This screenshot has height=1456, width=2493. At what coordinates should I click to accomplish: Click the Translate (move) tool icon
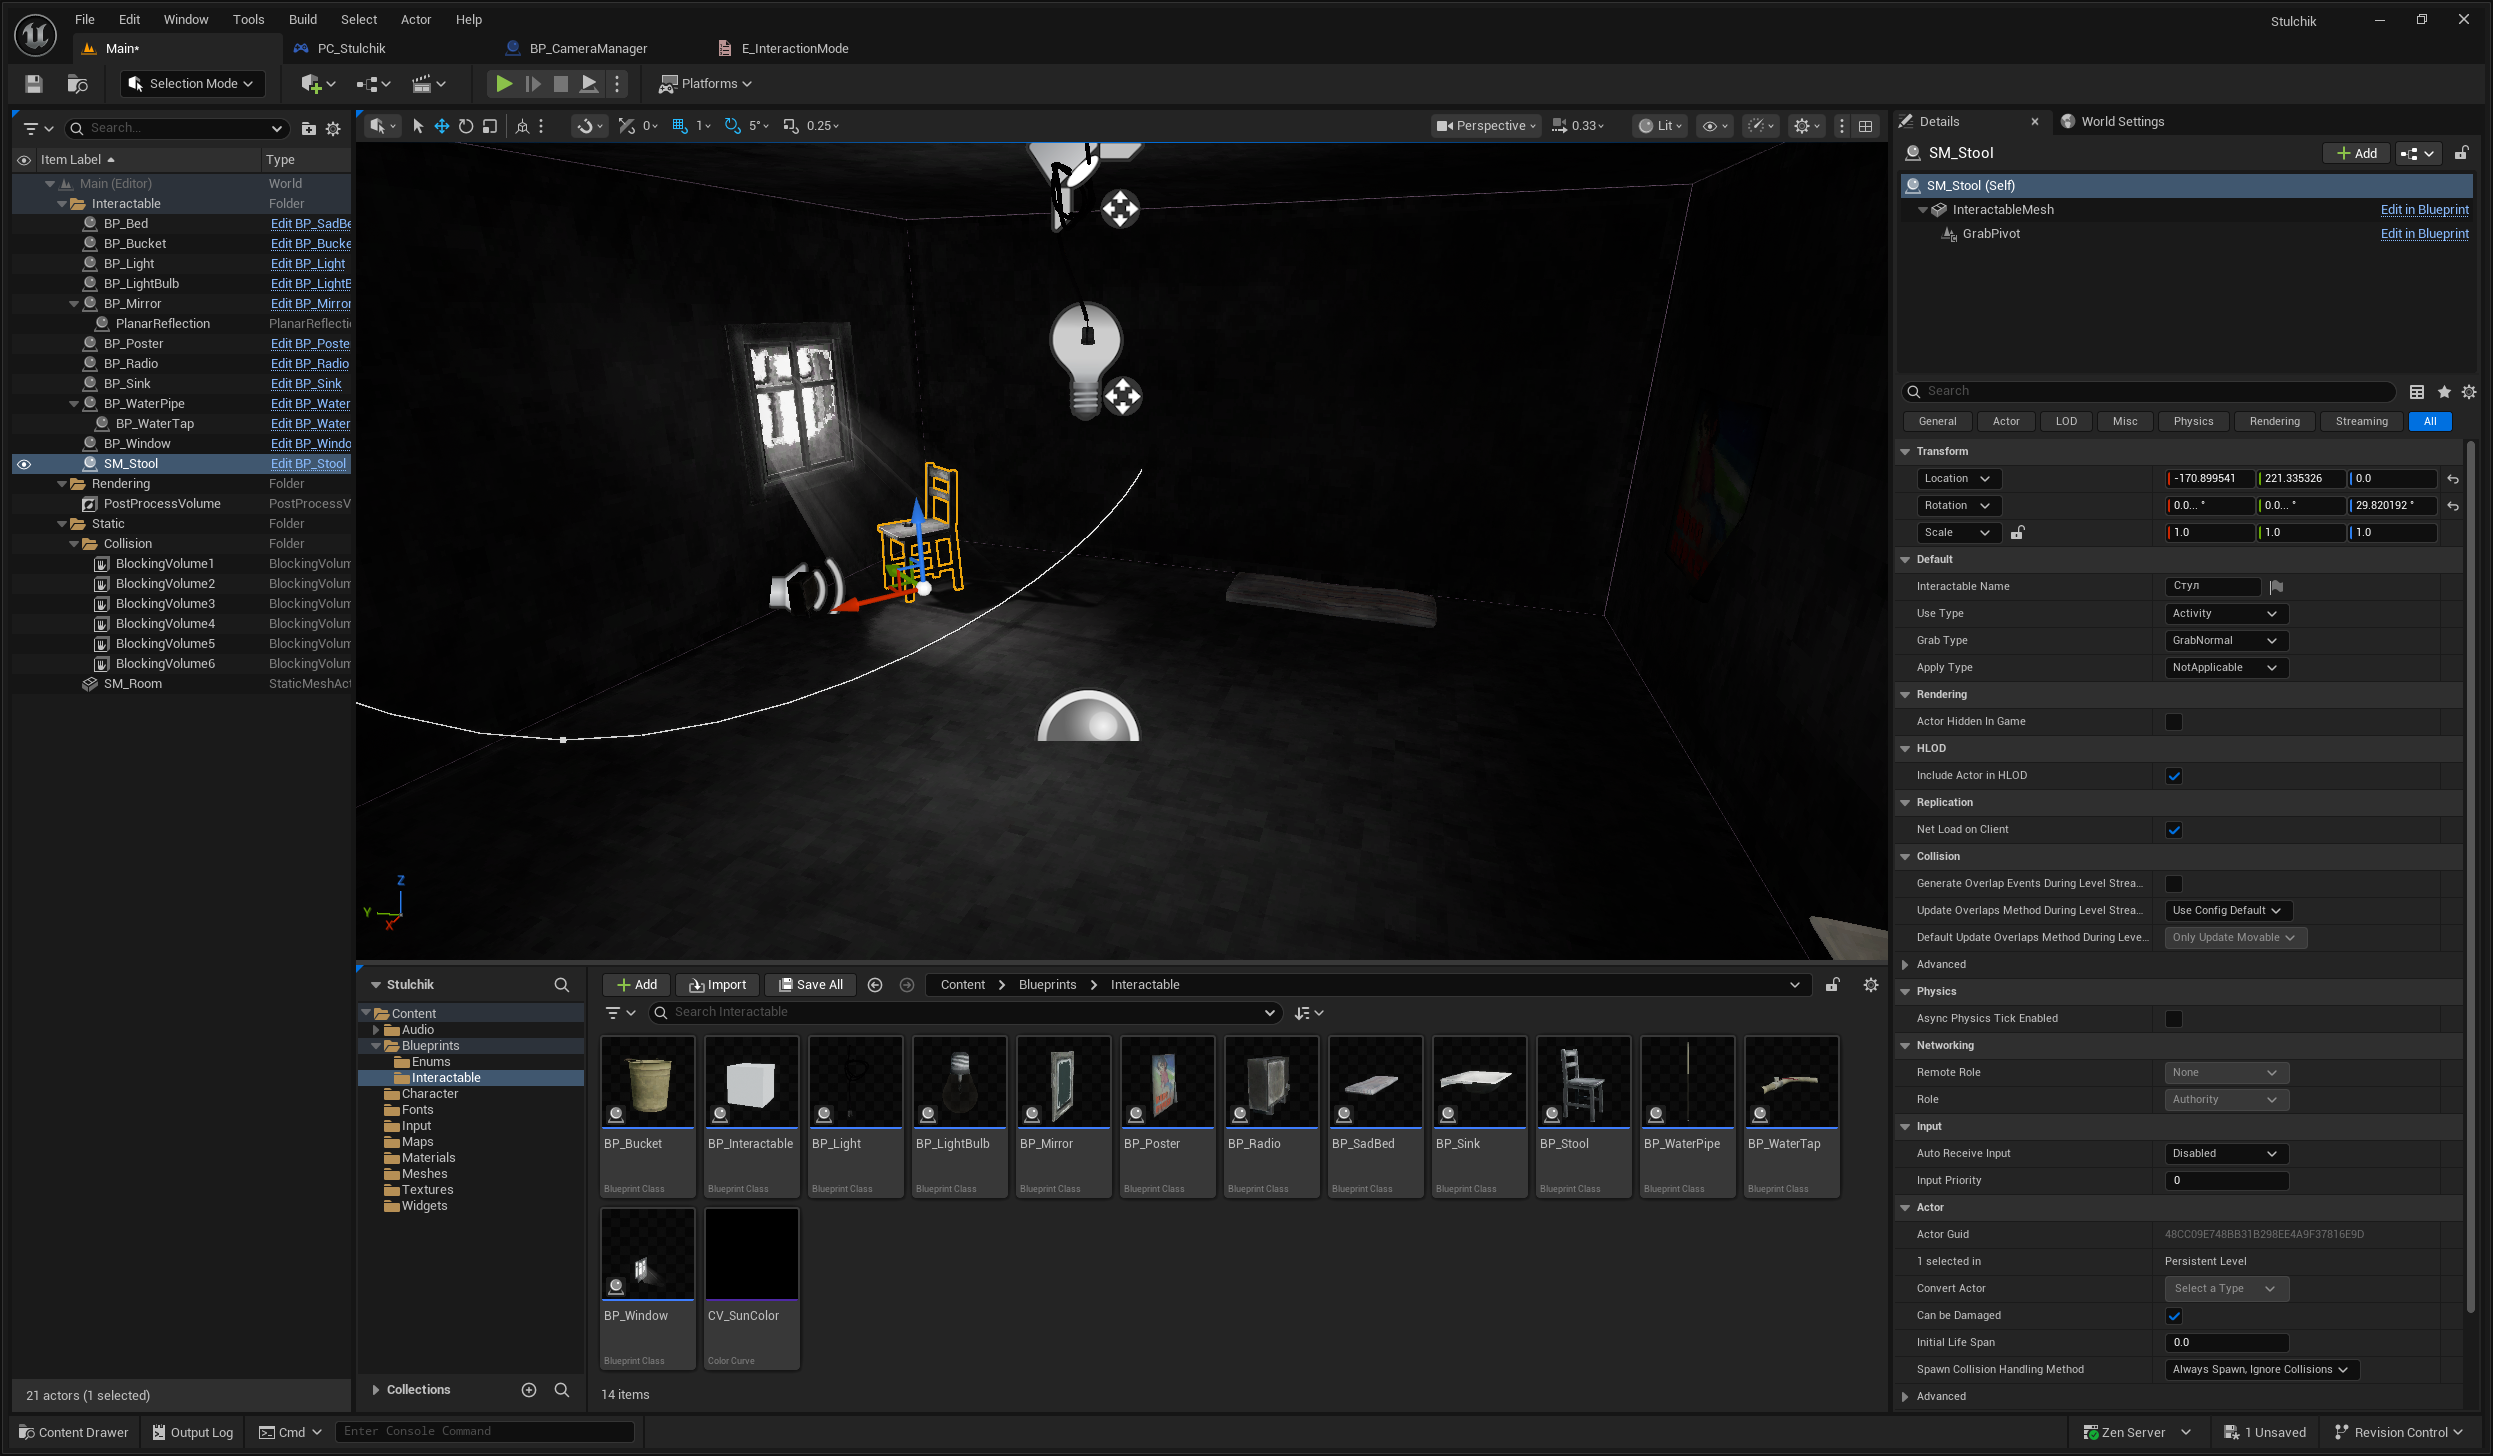pyautogui.click(x=441, y=126)
